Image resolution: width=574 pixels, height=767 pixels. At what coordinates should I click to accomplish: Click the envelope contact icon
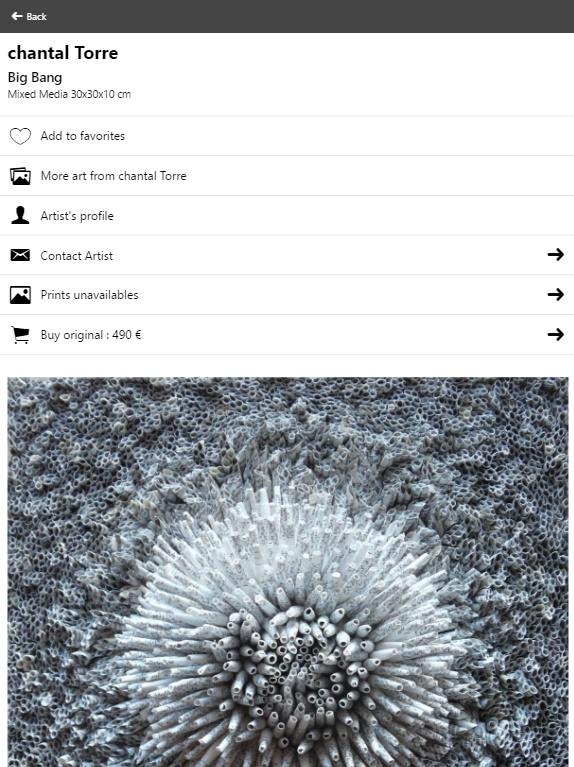point(20,255)
